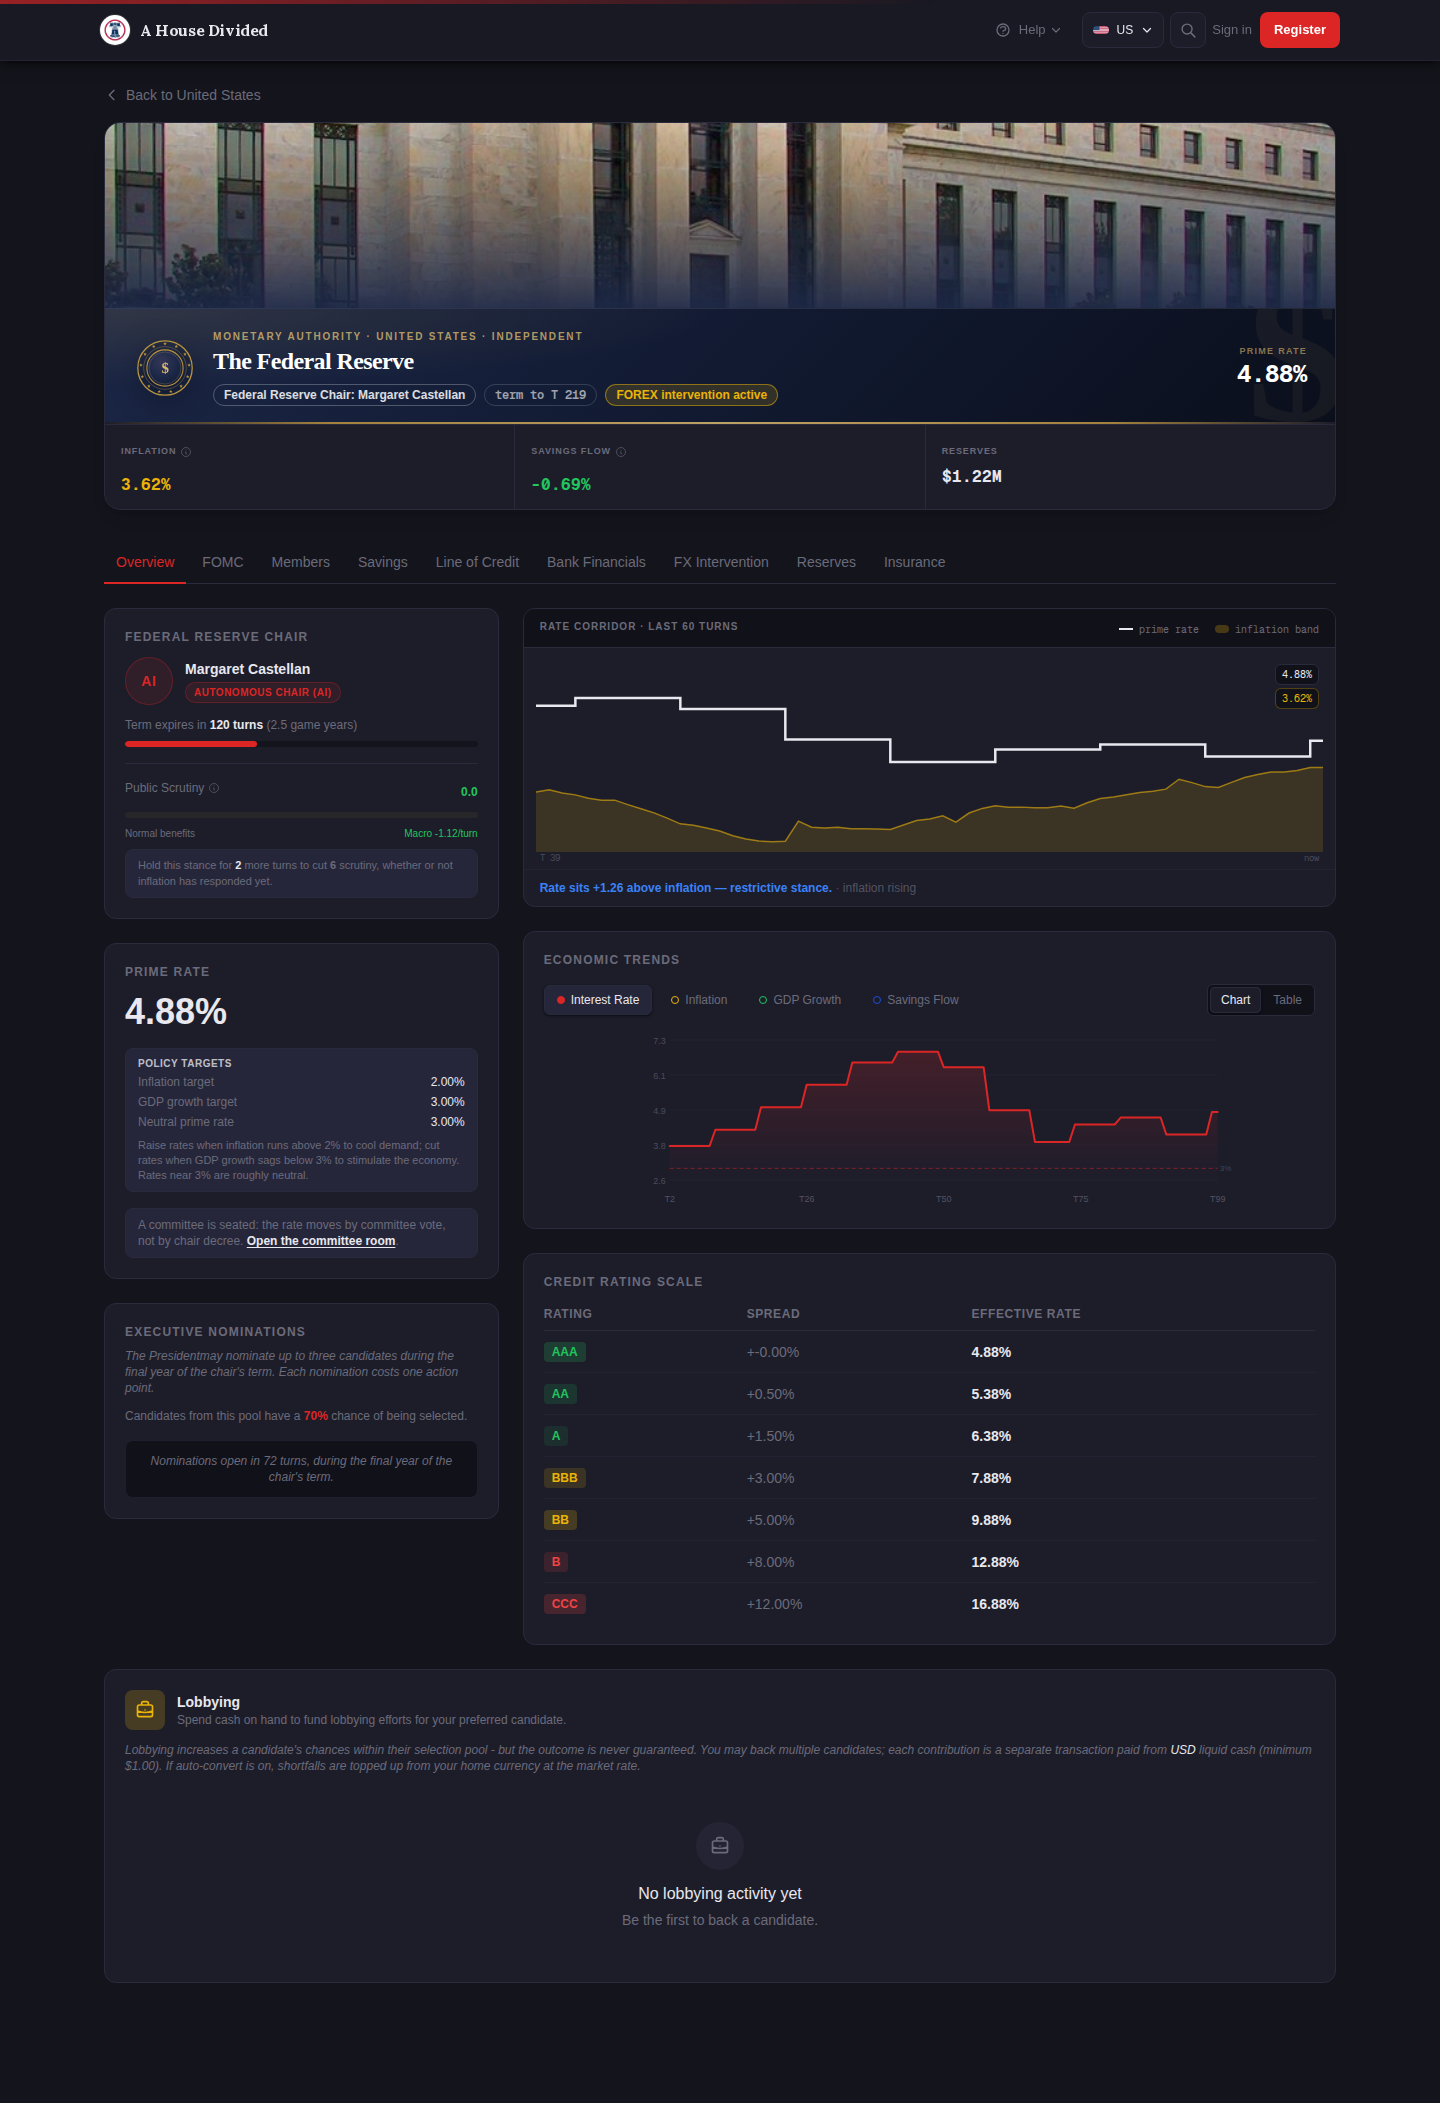Open the FX Intervention tab

tap(721, 562)
